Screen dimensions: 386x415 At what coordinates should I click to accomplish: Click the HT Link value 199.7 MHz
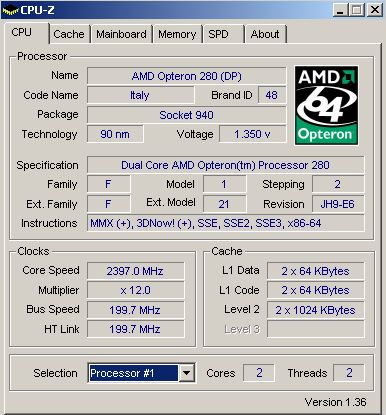point(135,329)
